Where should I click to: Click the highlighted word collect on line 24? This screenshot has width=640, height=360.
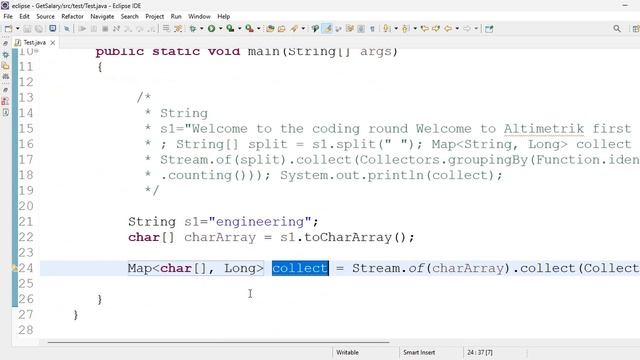[300, 268]
